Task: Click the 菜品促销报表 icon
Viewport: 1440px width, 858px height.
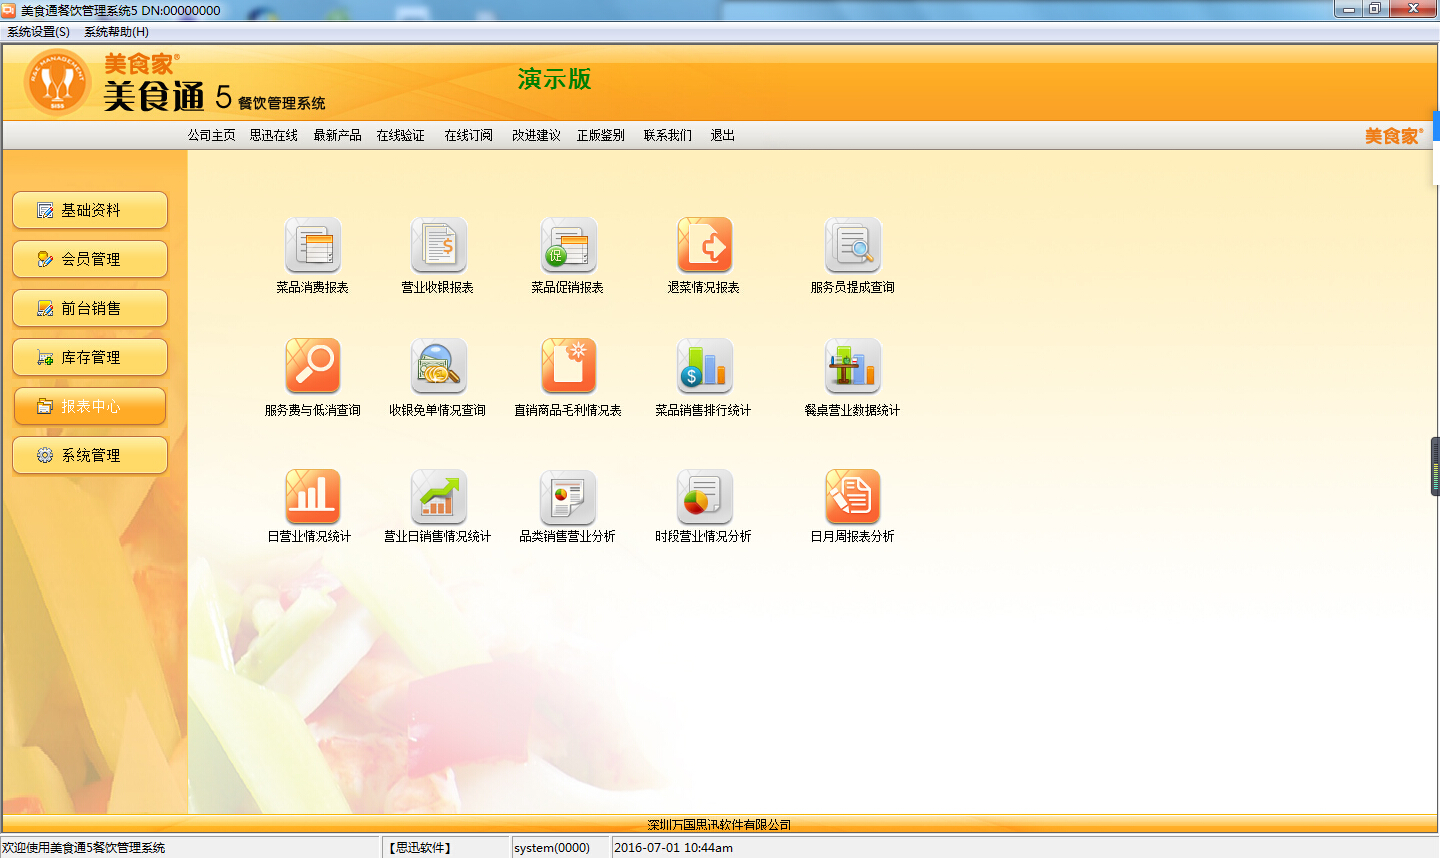Action: [568, 246]
